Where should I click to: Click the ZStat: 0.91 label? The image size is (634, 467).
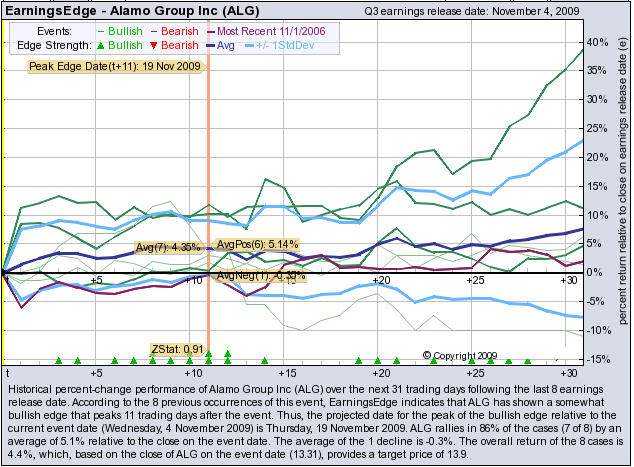coord(175,348)
